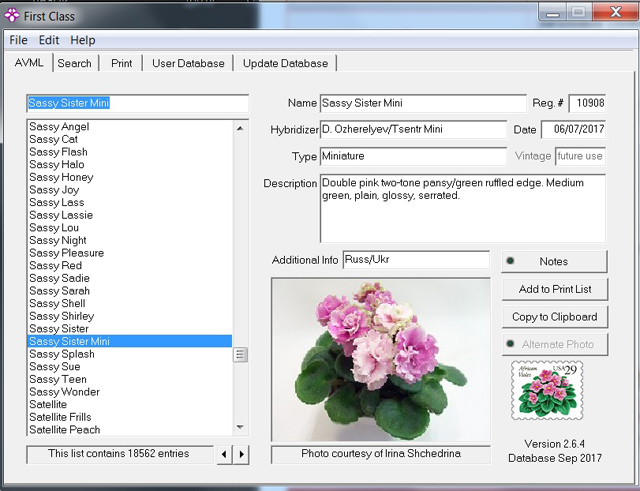The width and height of the screenshot is (640, 491).
Task: Click the Alternate Photo button
Action: [555, 344]
